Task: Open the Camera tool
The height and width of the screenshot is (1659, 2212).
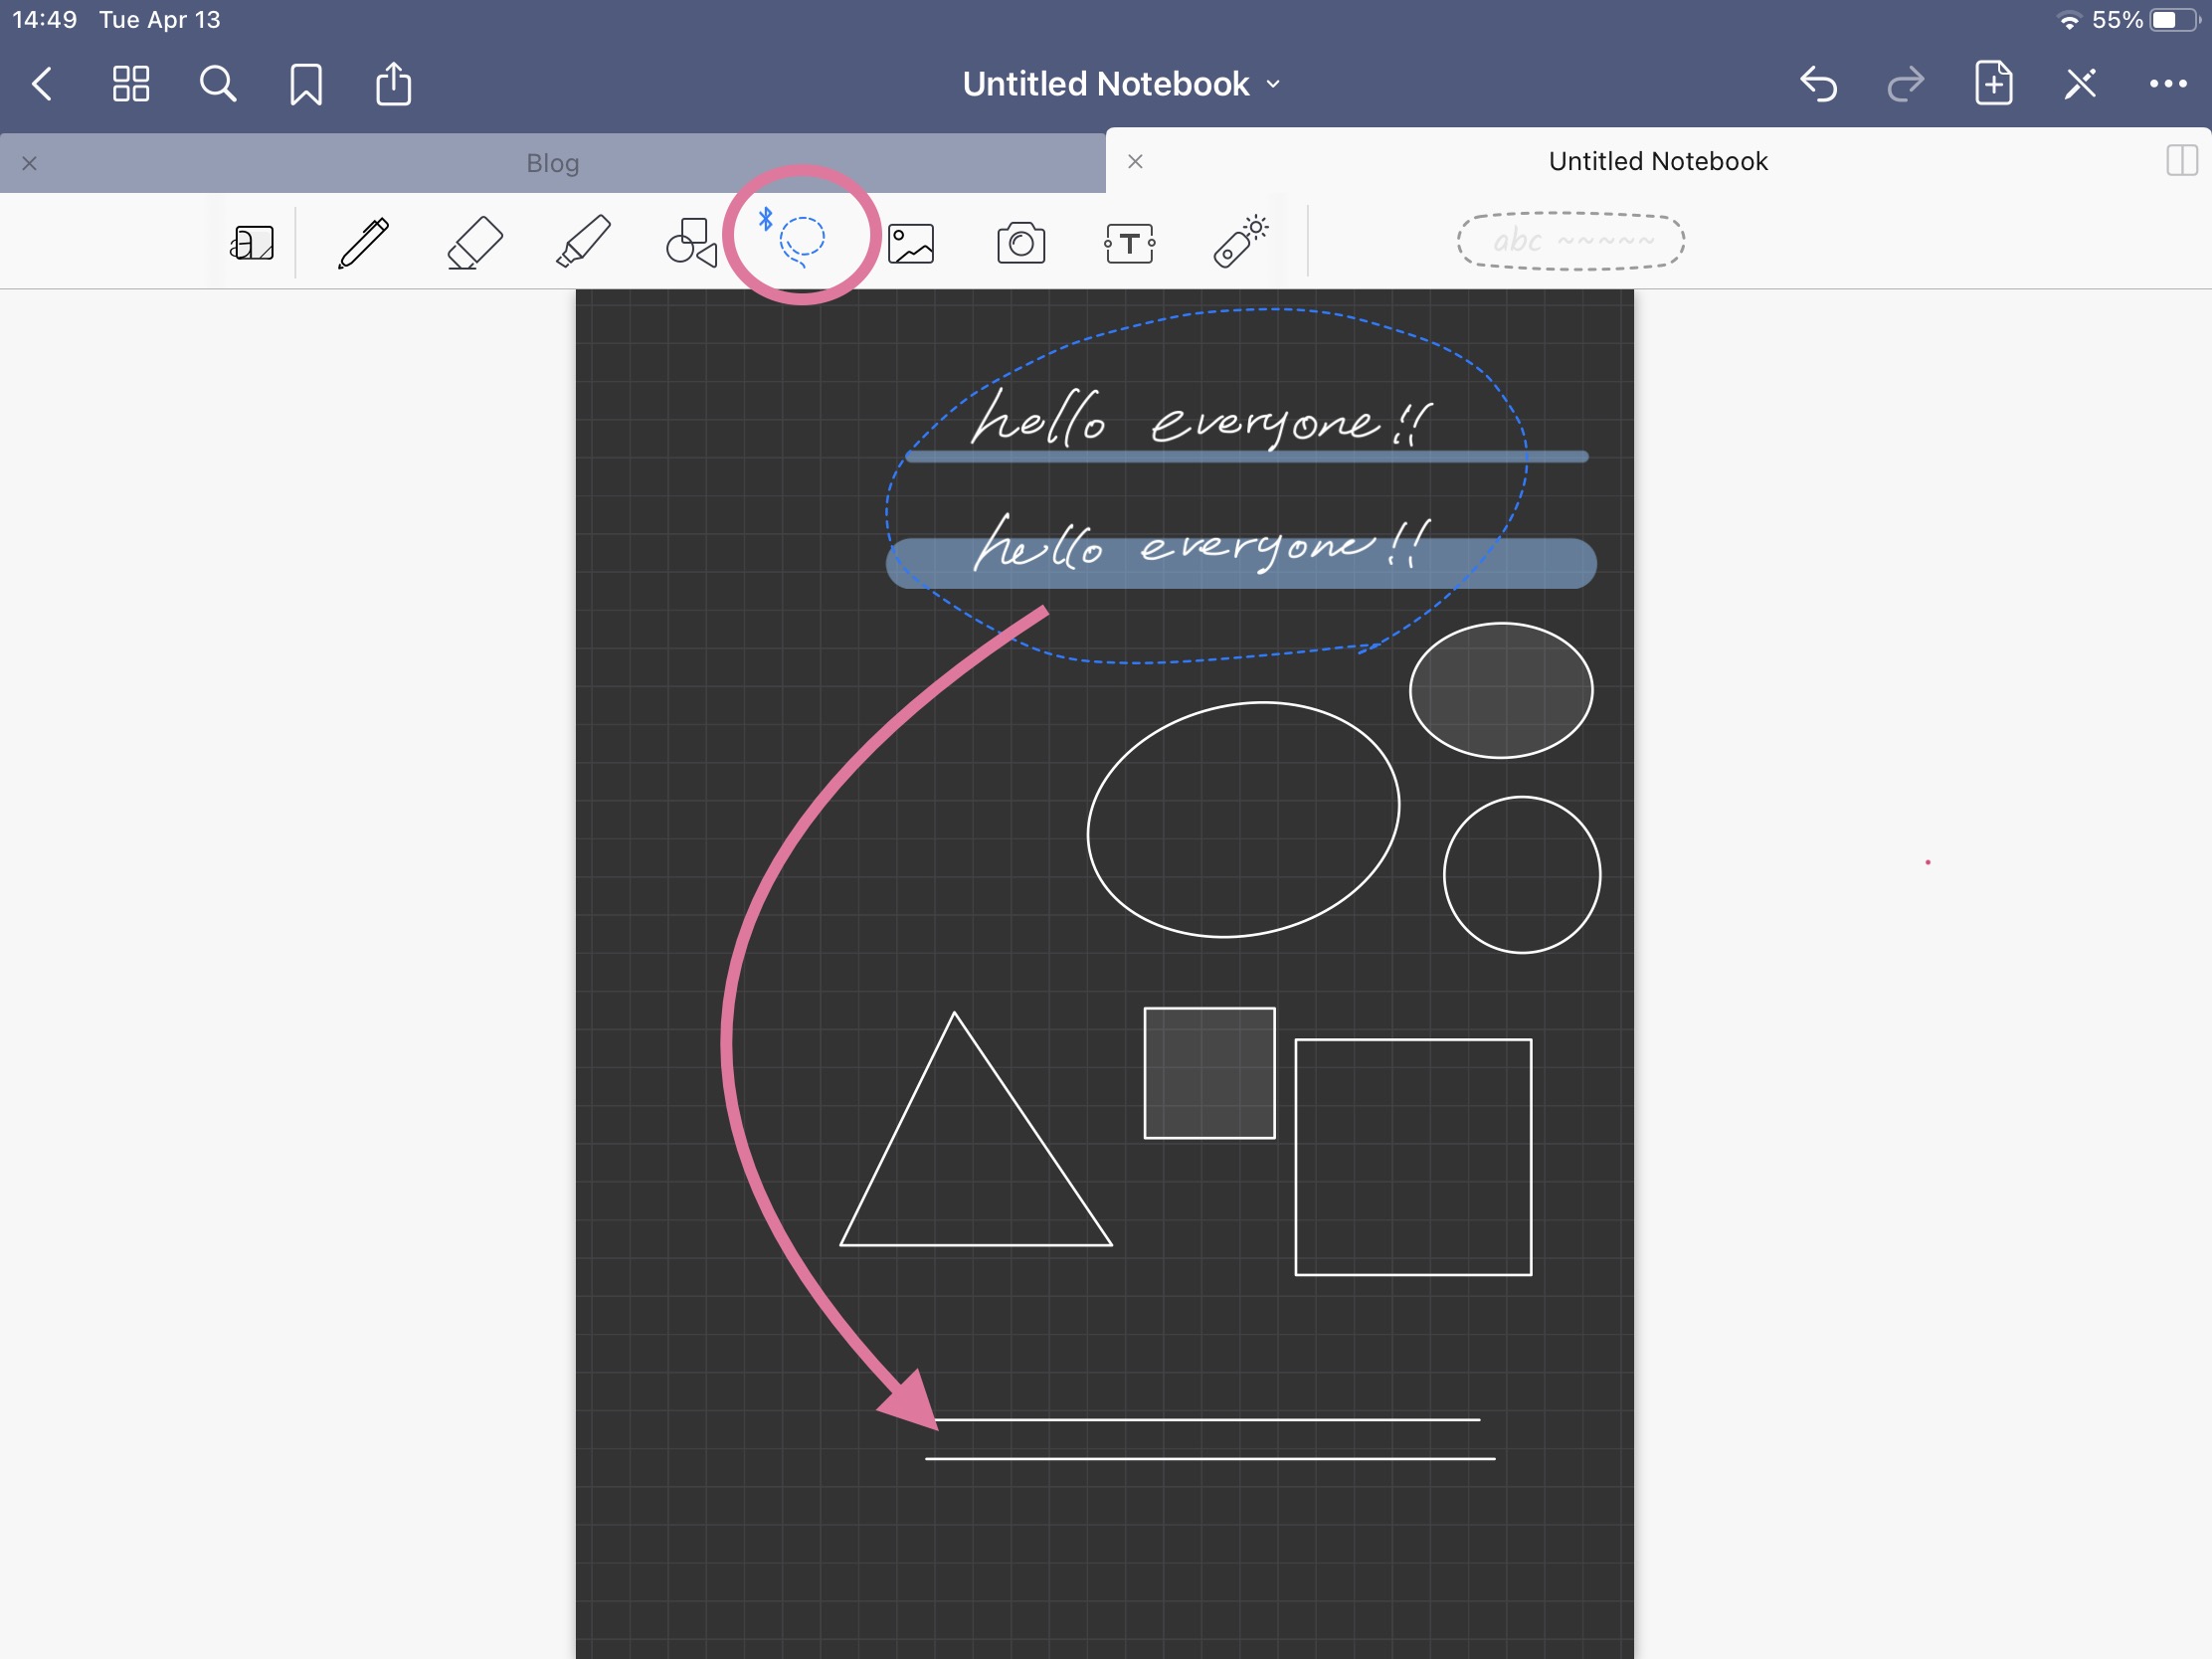Action: click(x=1021, y=243)
